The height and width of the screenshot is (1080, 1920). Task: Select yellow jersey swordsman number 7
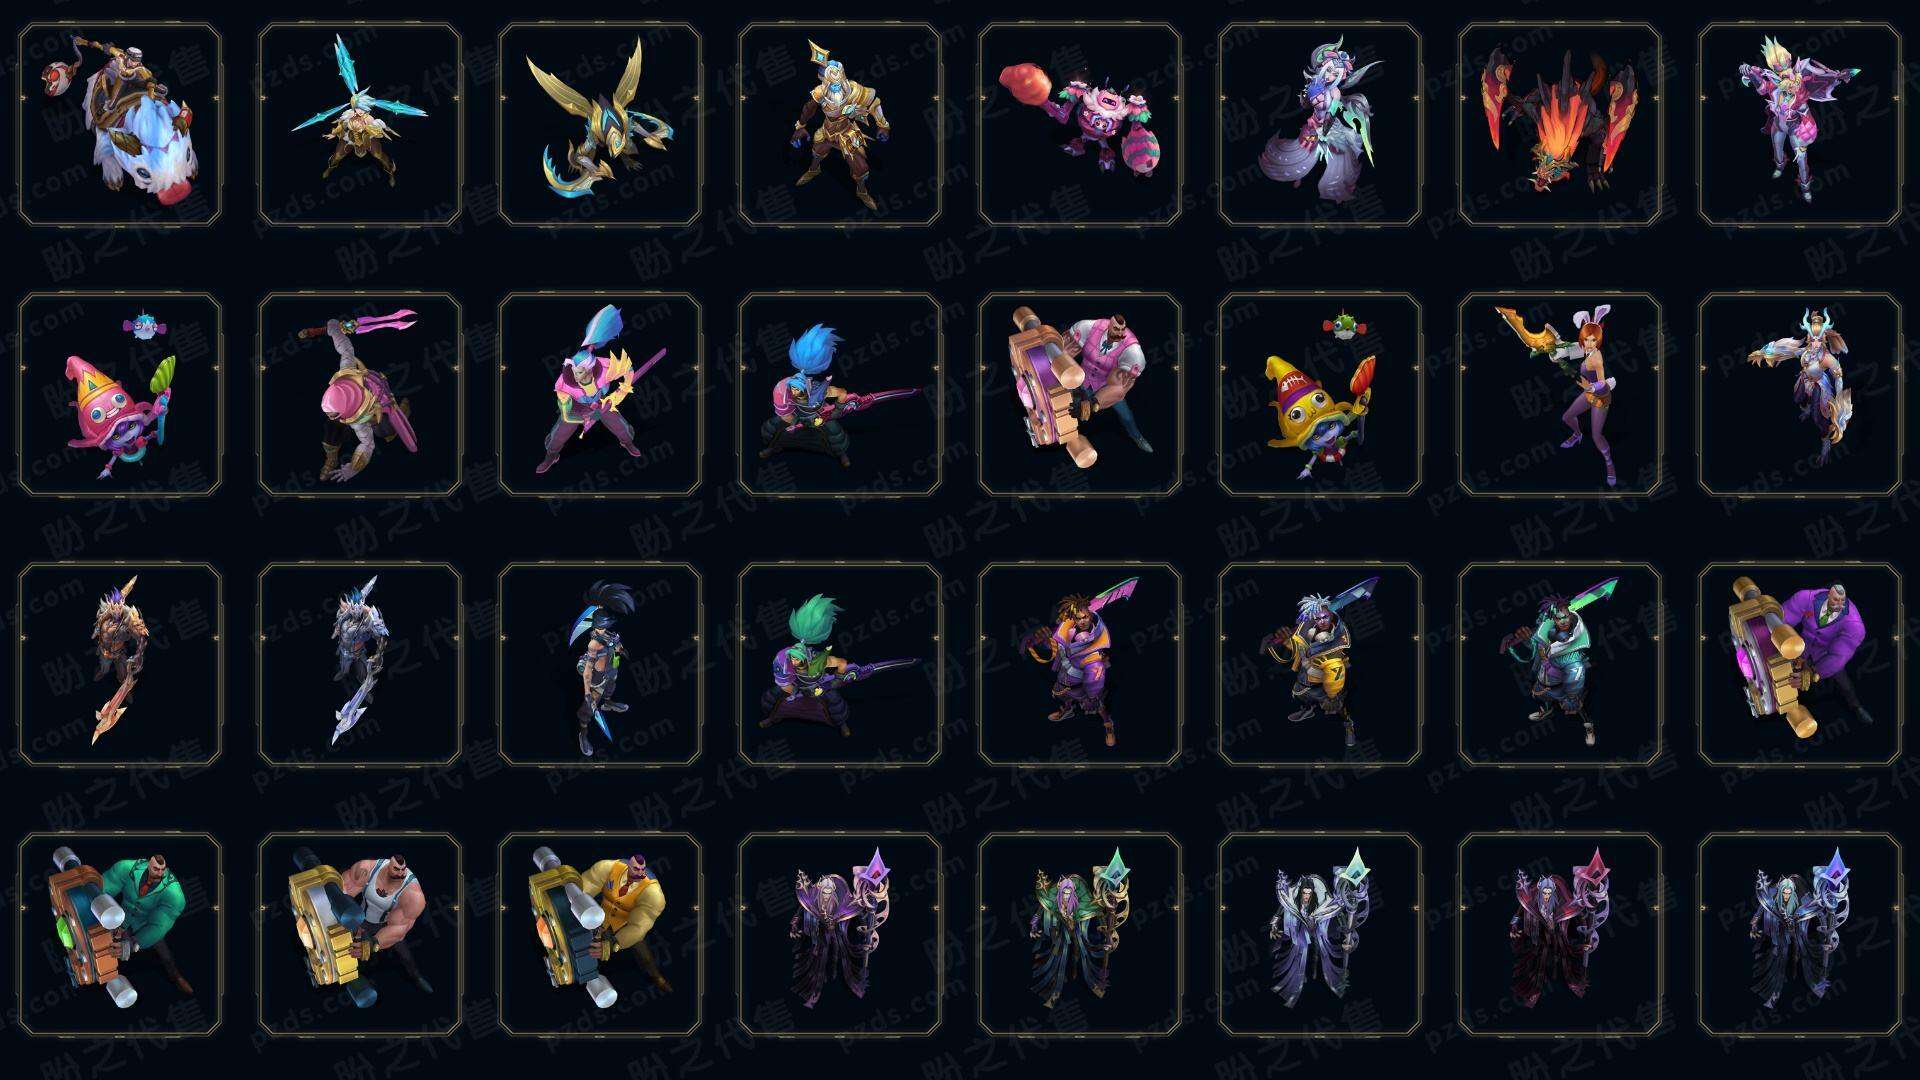coord(1320,664)
